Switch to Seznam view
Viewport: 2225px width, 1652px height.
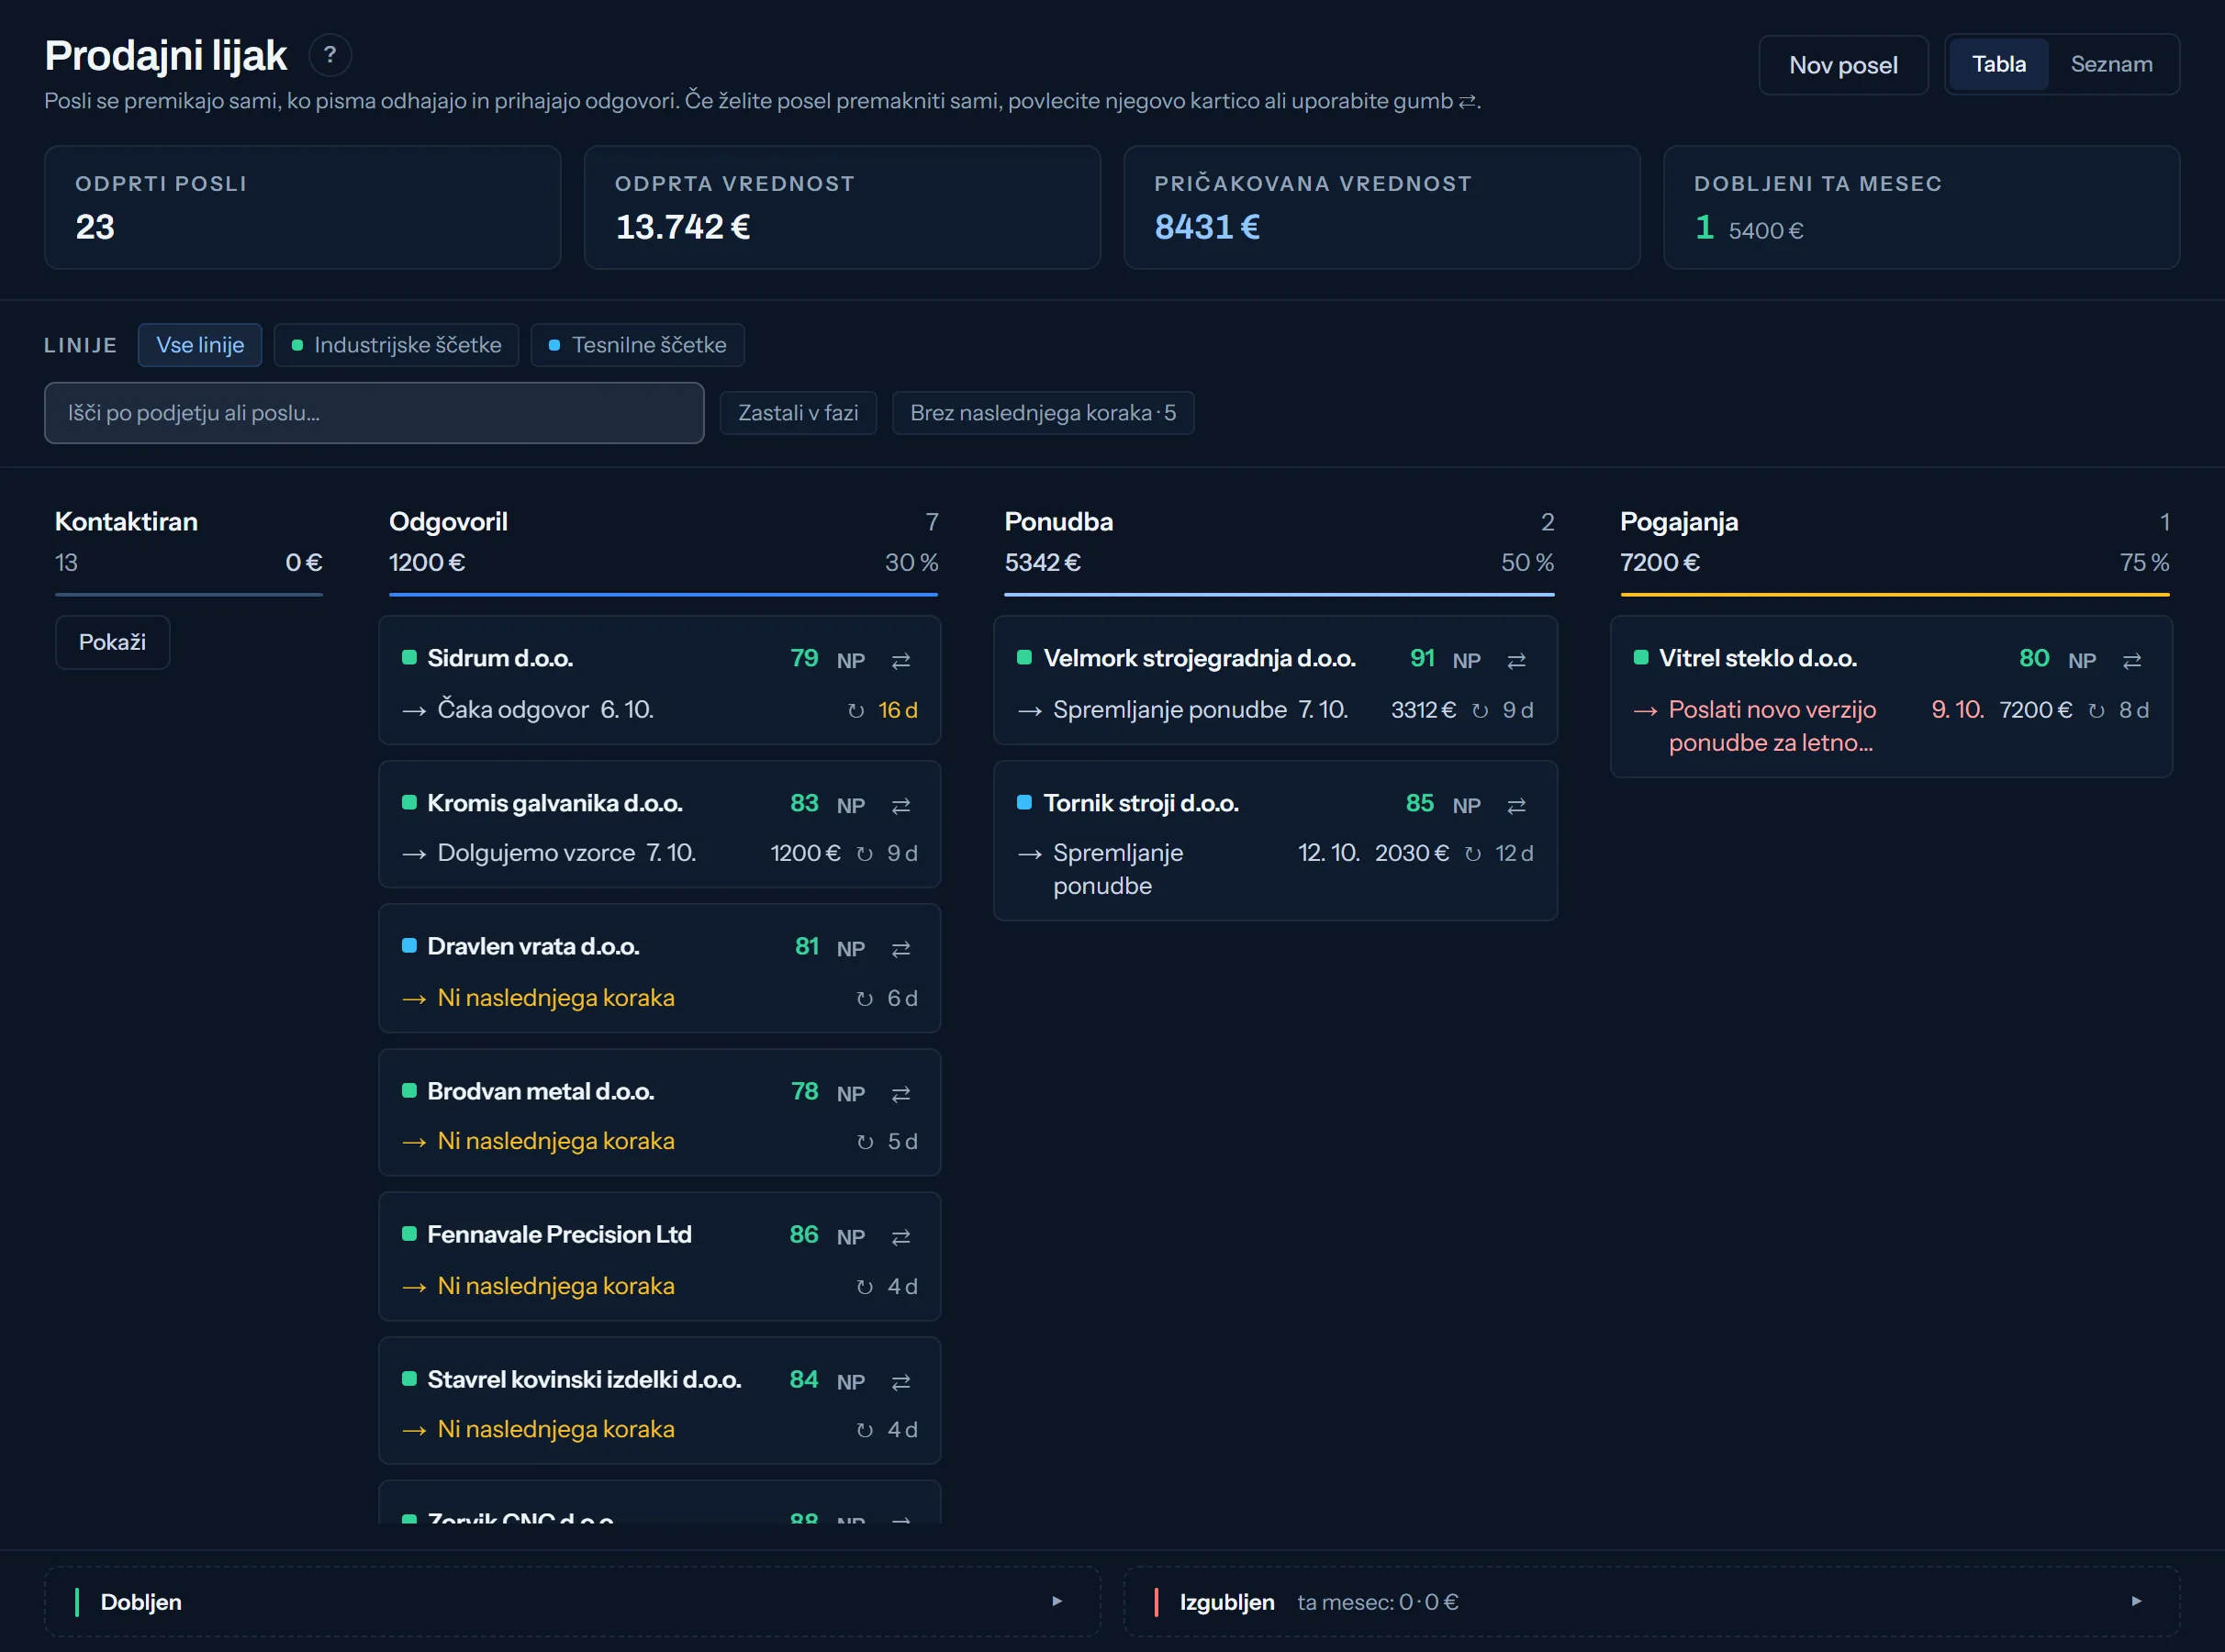2111,64
